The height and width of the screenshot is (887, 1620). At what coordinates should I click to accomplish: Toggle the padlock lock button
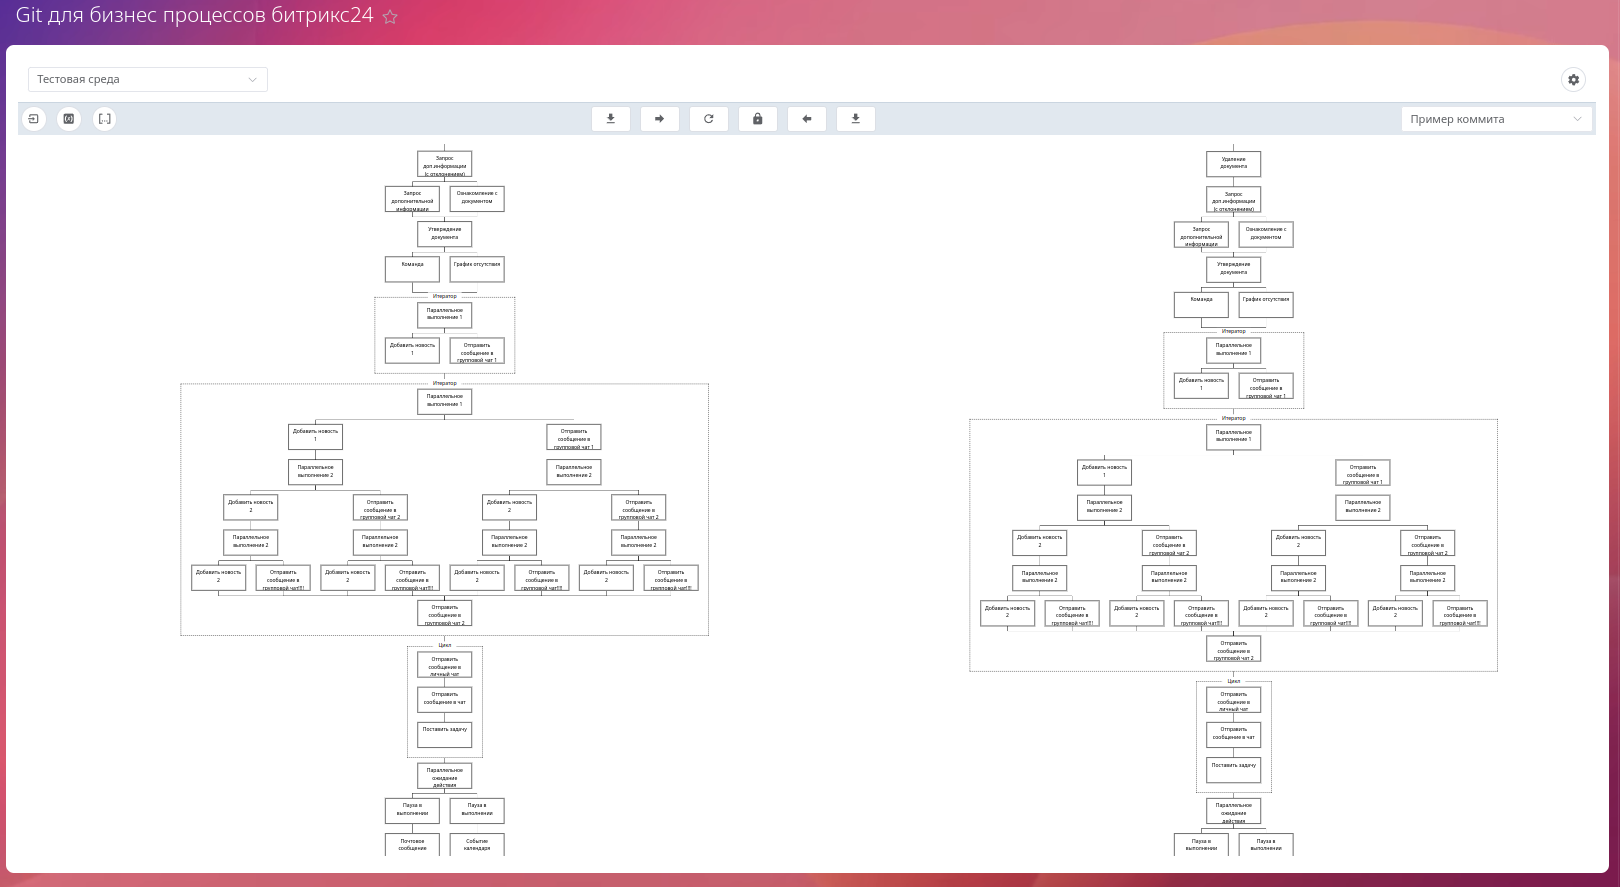(757, 119)
